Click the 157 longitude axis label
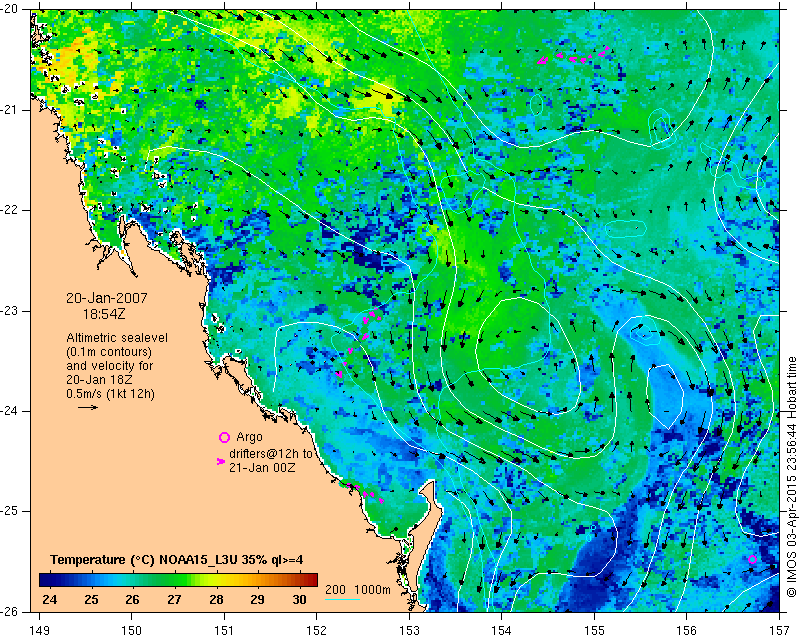 [x=780, y=631]
